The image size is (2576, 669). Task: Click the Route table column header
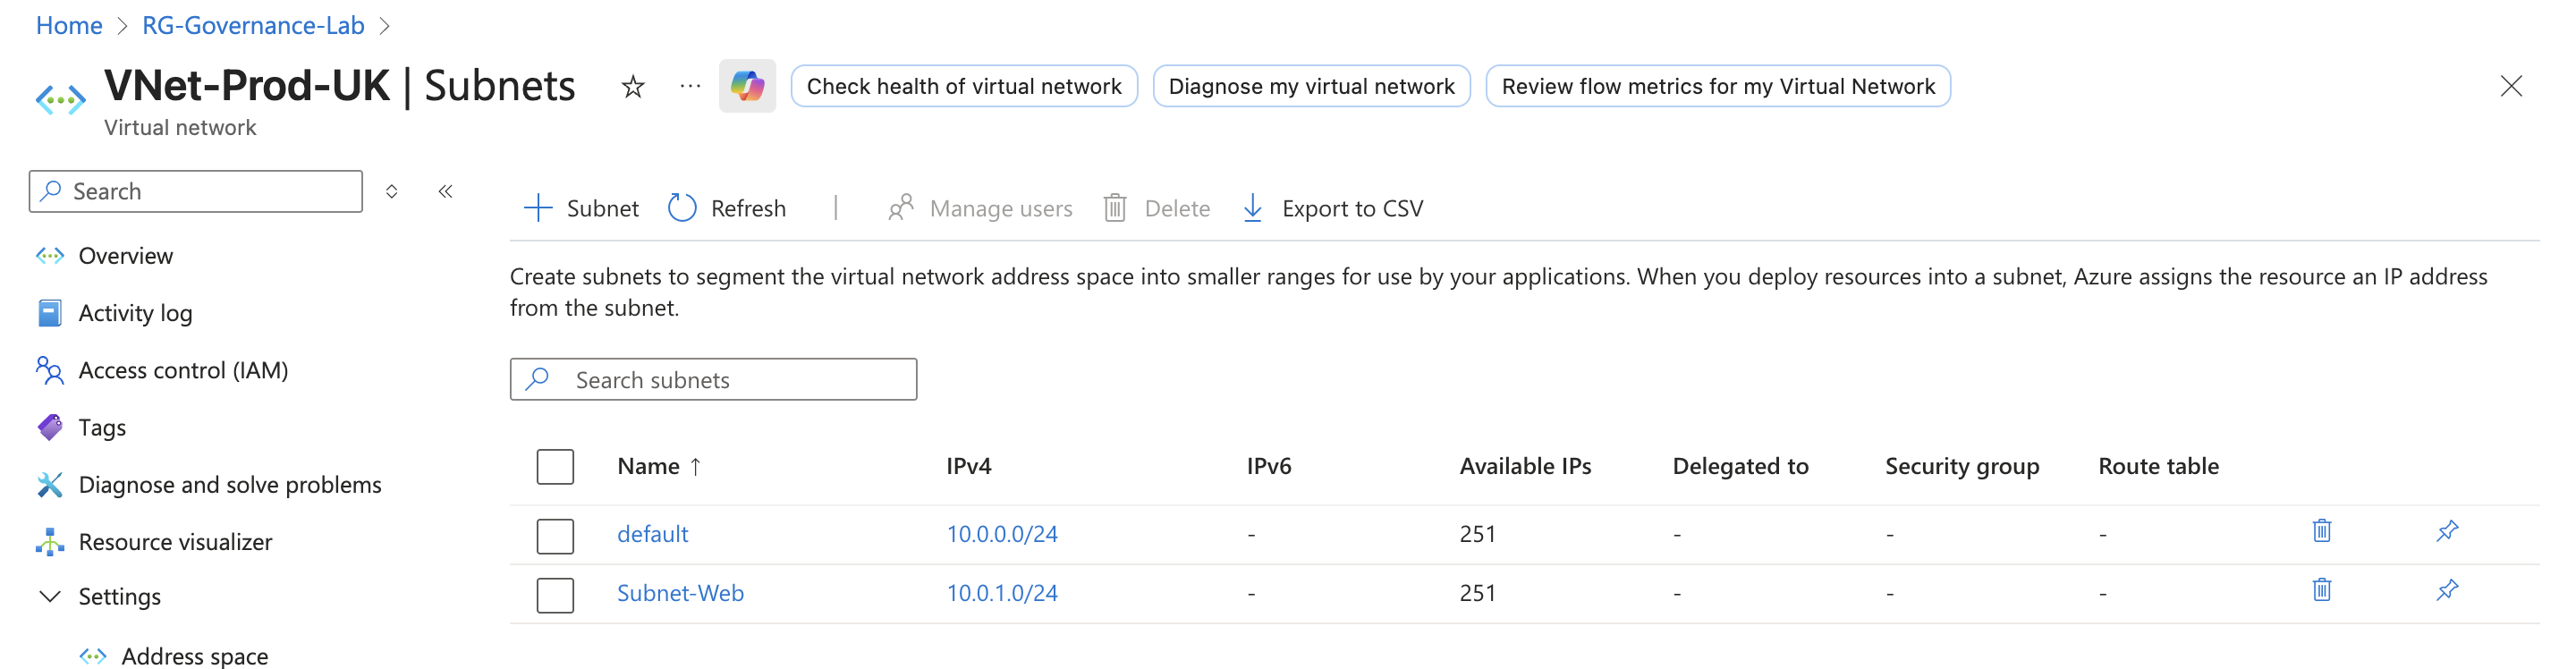point(2158,466)
